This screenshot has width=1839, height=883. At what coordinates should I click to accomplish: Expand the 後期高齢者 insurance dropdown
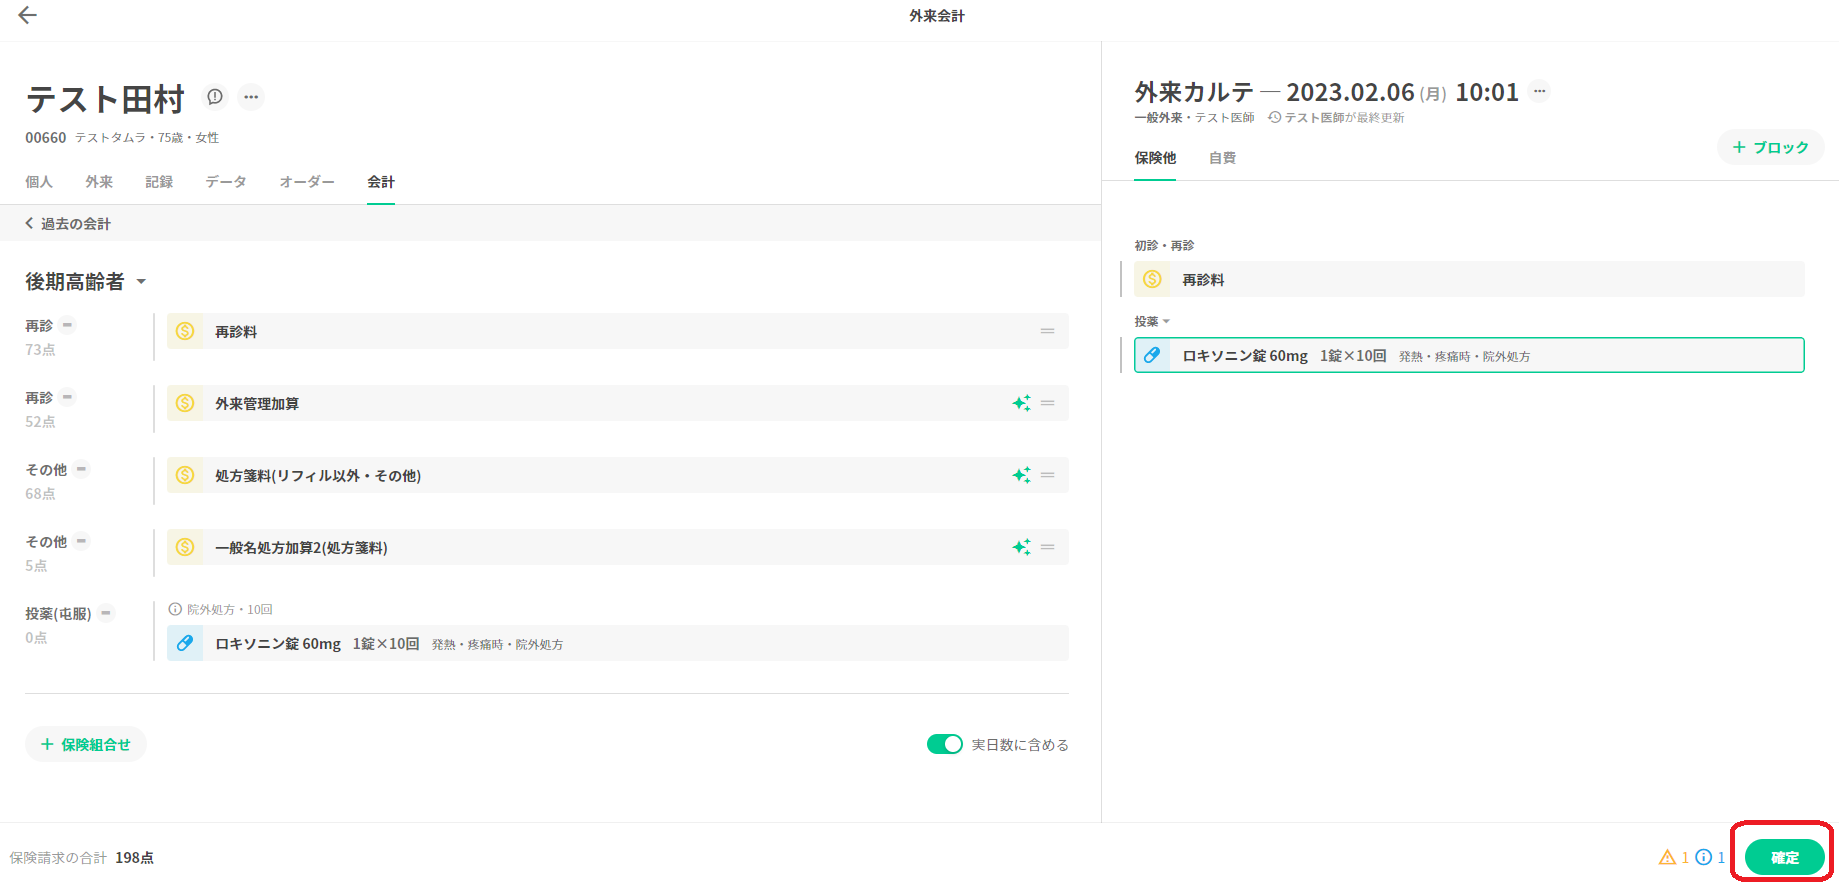[x=141, y=282]
